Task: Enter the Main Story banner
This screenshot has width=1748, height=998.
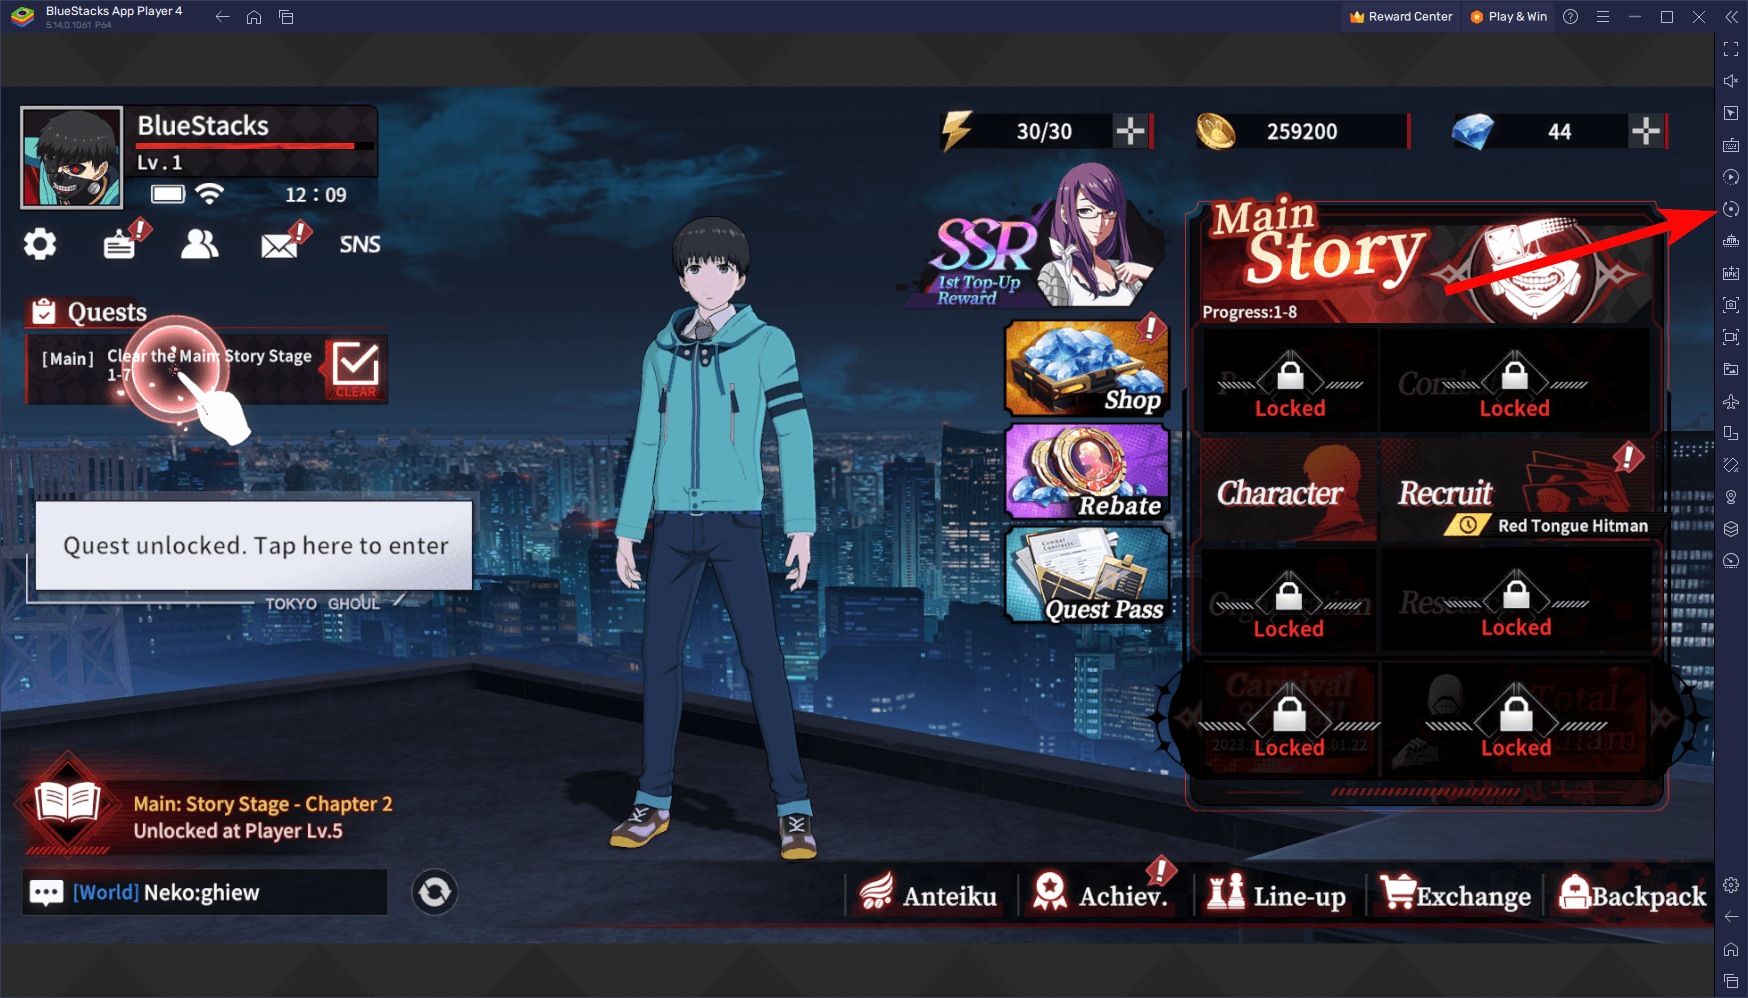Action: coord(1426,263)
